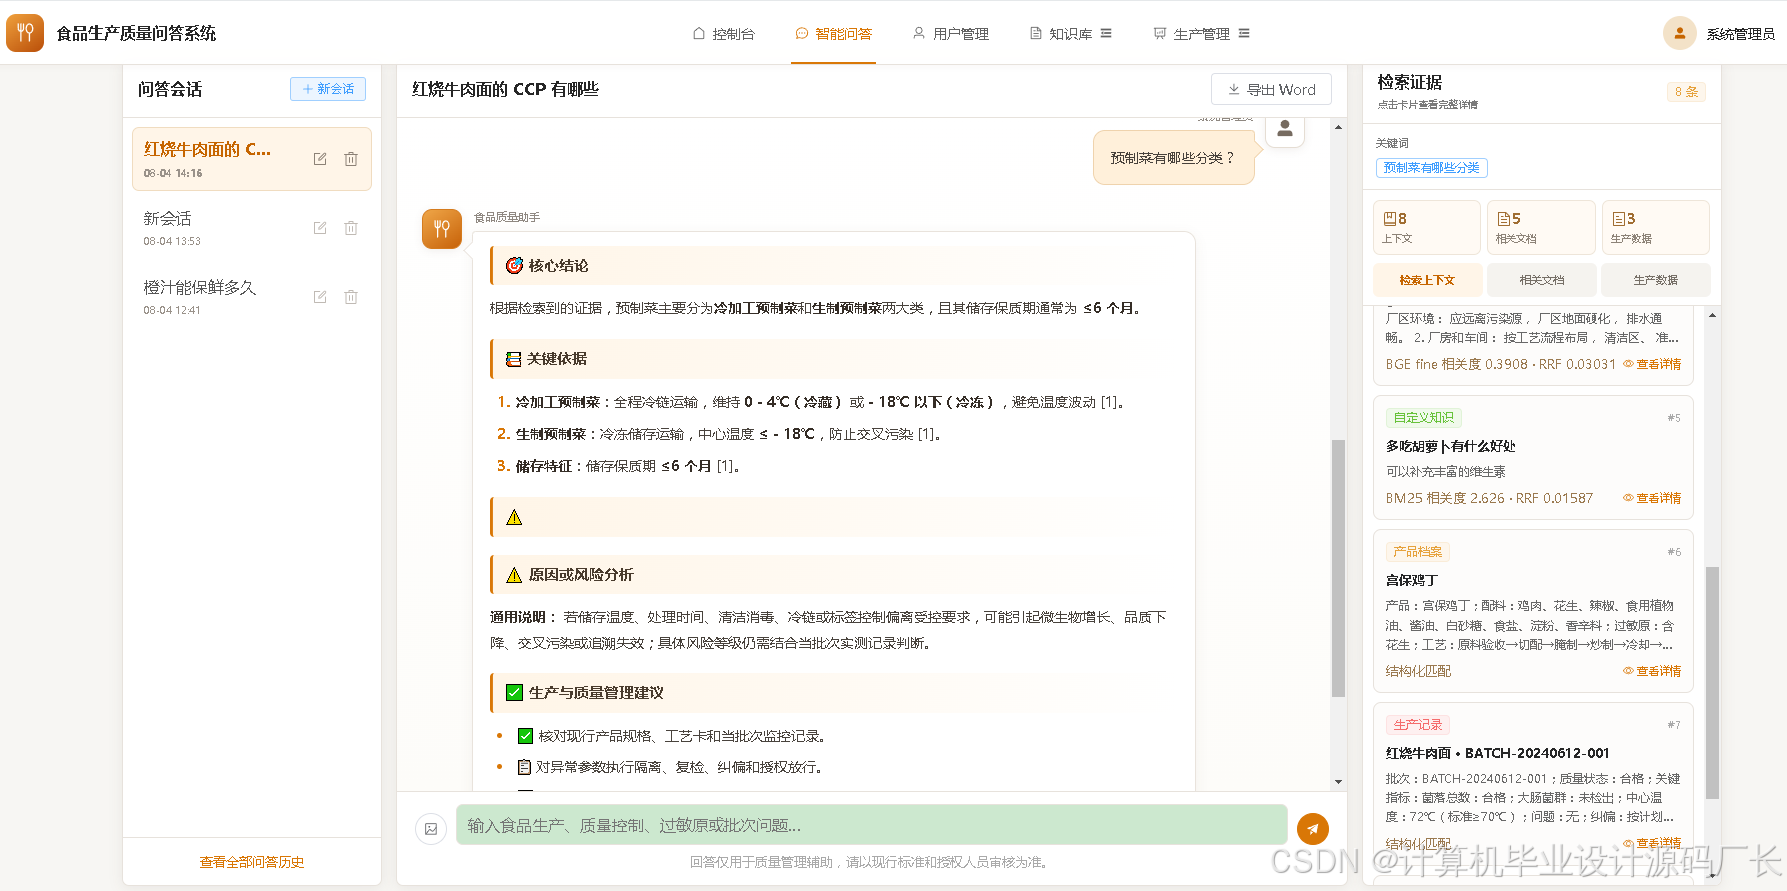Click the chat area vertical scrollbar
Image resolution: width=1787 pixels, height=891 pixels.
[x=1338, y=567]
